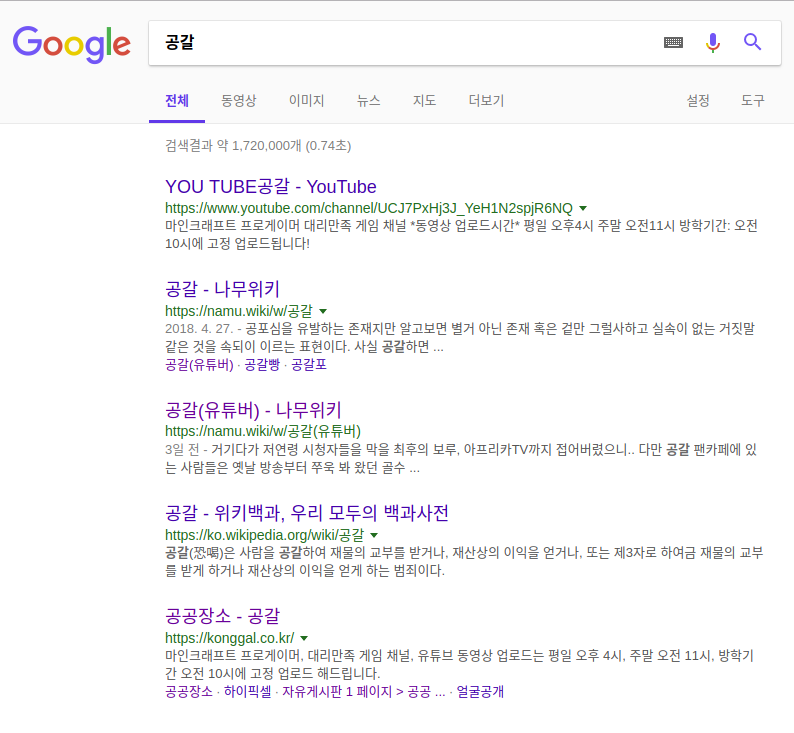The width and height of the screenshot is (794, 733).
Task: Expand the 더보기 menu
Action: click(x=486, y=101)
